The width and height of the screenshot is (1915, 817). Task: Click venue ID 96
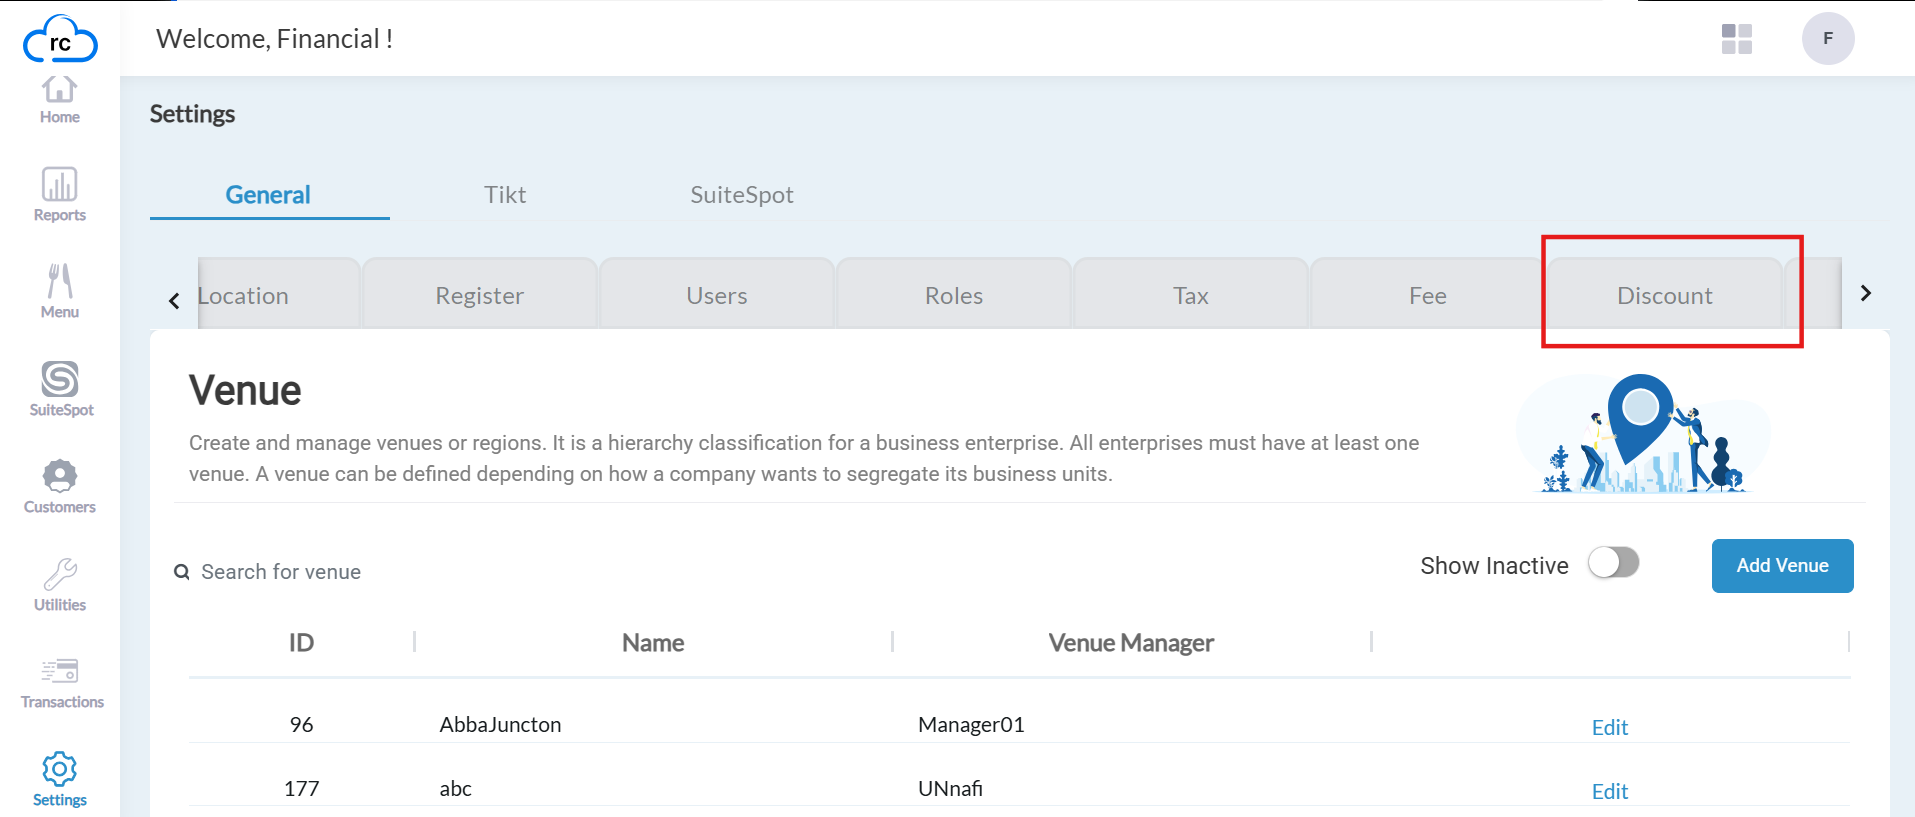tap(301, 725)
